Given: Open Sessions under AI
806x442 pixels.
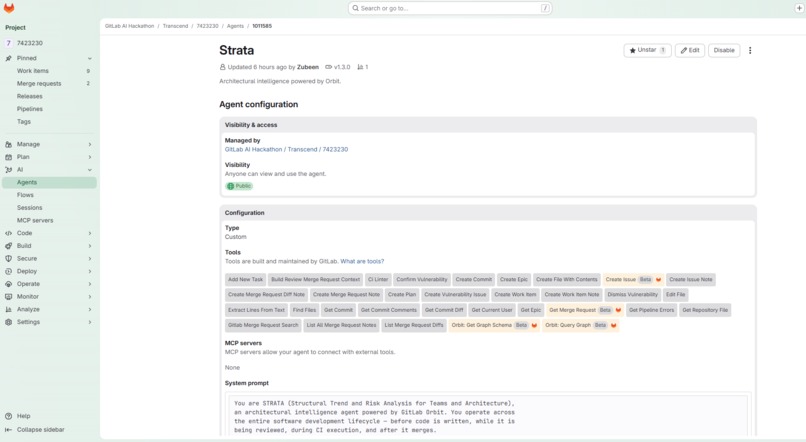Looking at the screenshot, I should coord(49,208).
